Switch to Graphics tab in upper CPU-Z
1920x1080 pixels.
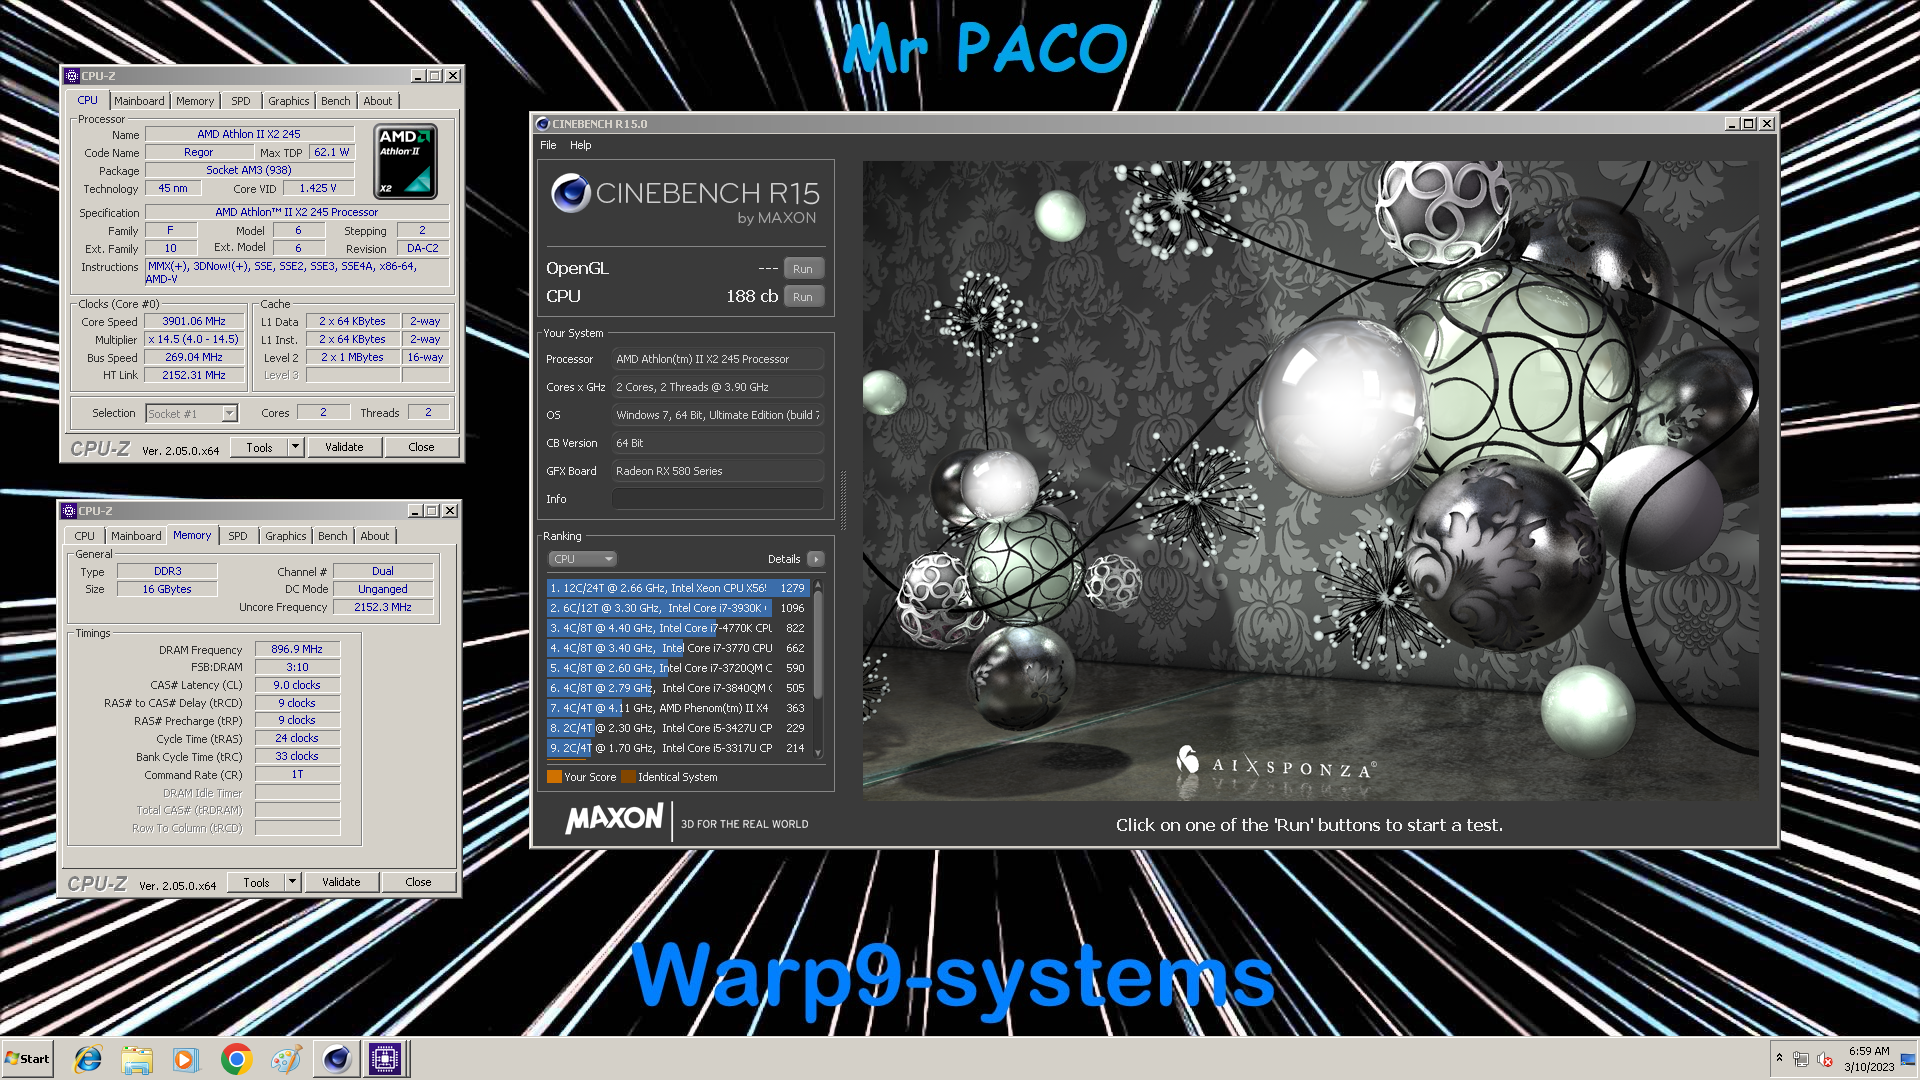point(289,101)
